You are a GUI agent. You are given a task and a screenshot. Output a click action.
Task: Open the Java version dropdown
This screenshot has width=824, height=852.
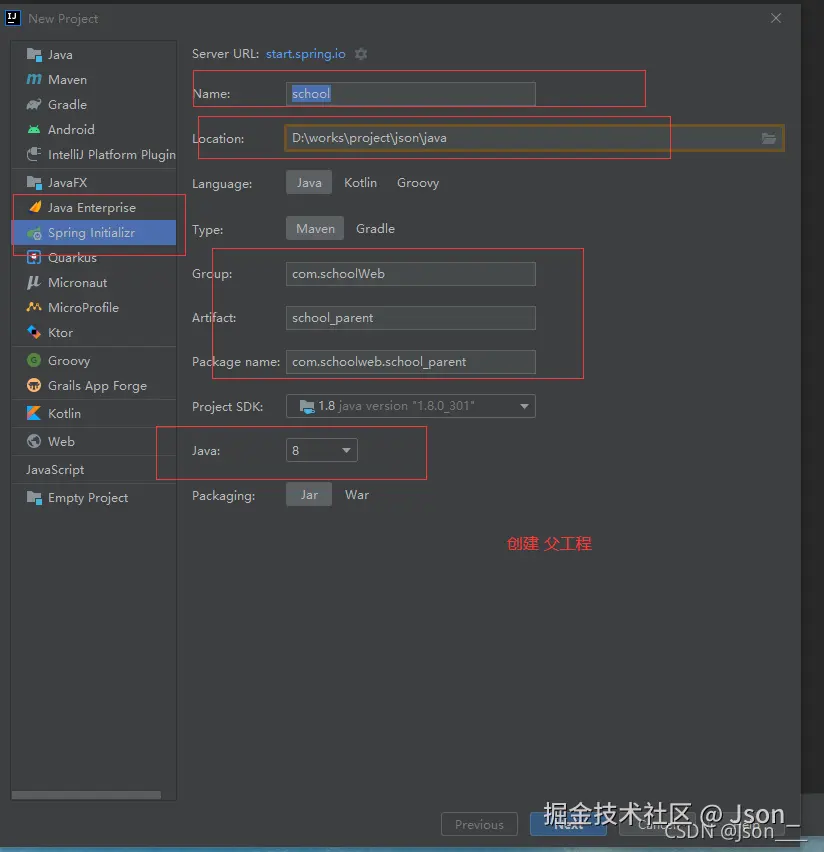point(322,450)
